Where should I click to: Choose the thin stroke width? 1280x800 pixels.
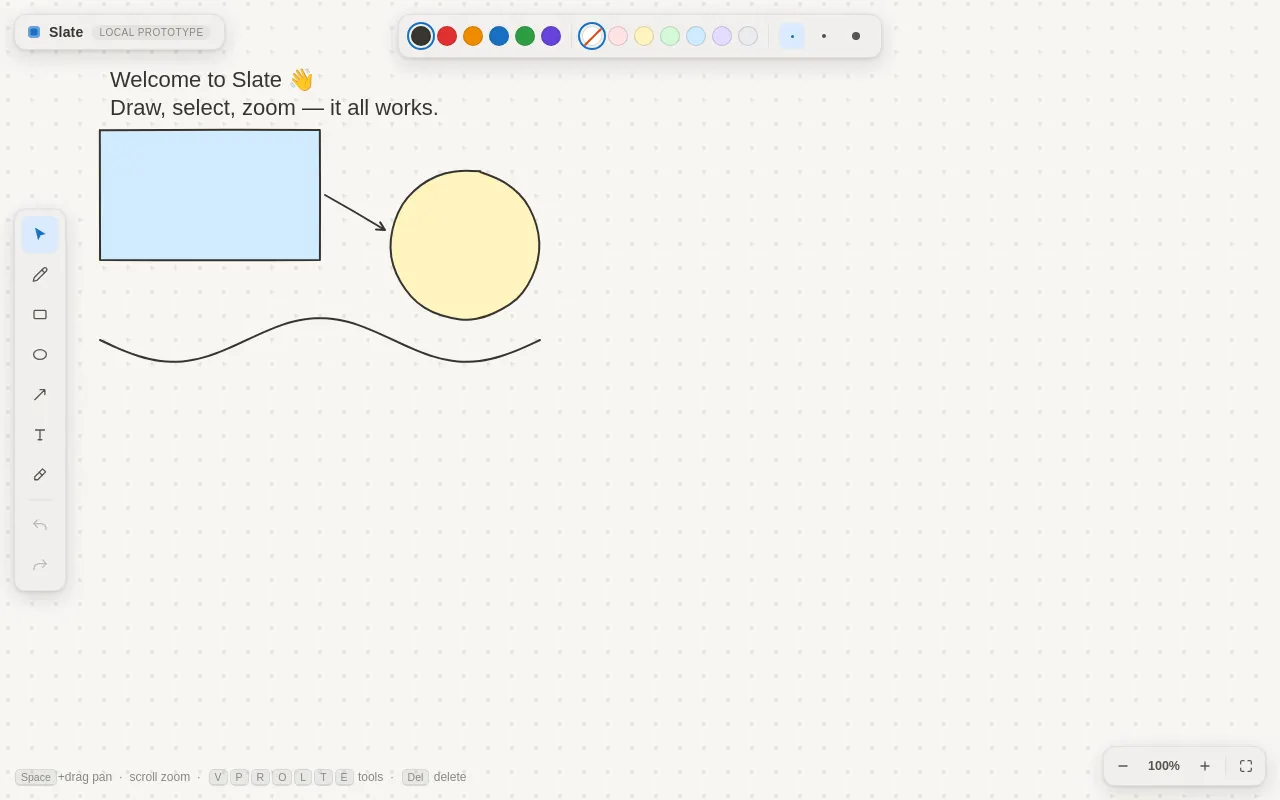point(792,36)
